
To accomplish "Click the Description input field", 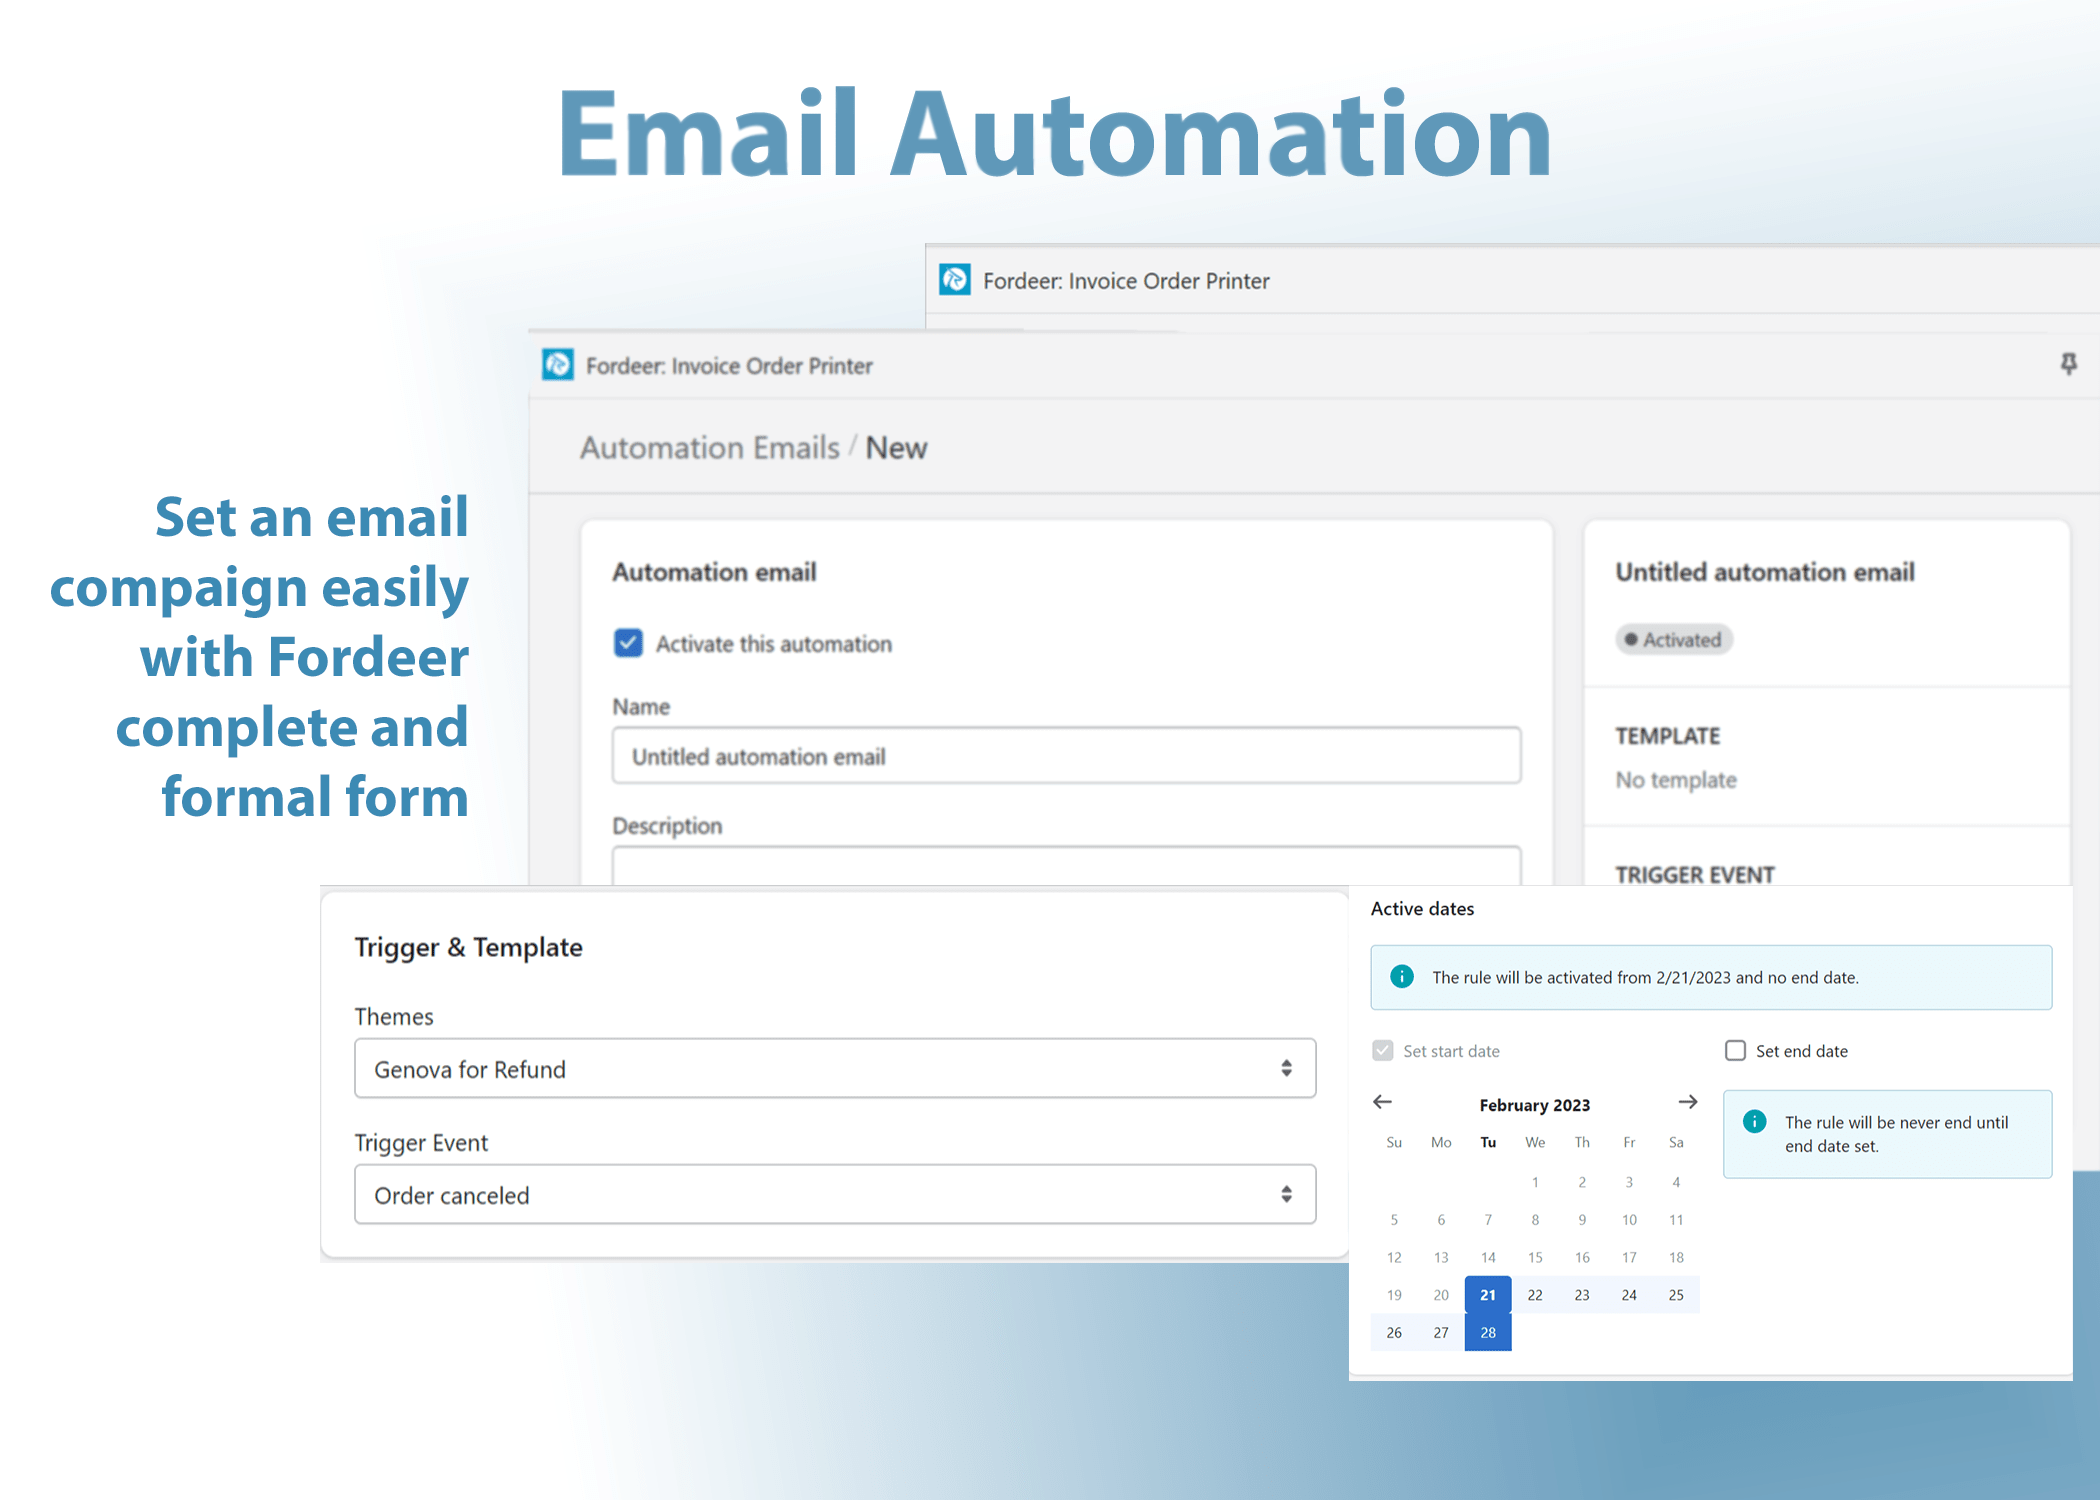I will (1067, 866).
